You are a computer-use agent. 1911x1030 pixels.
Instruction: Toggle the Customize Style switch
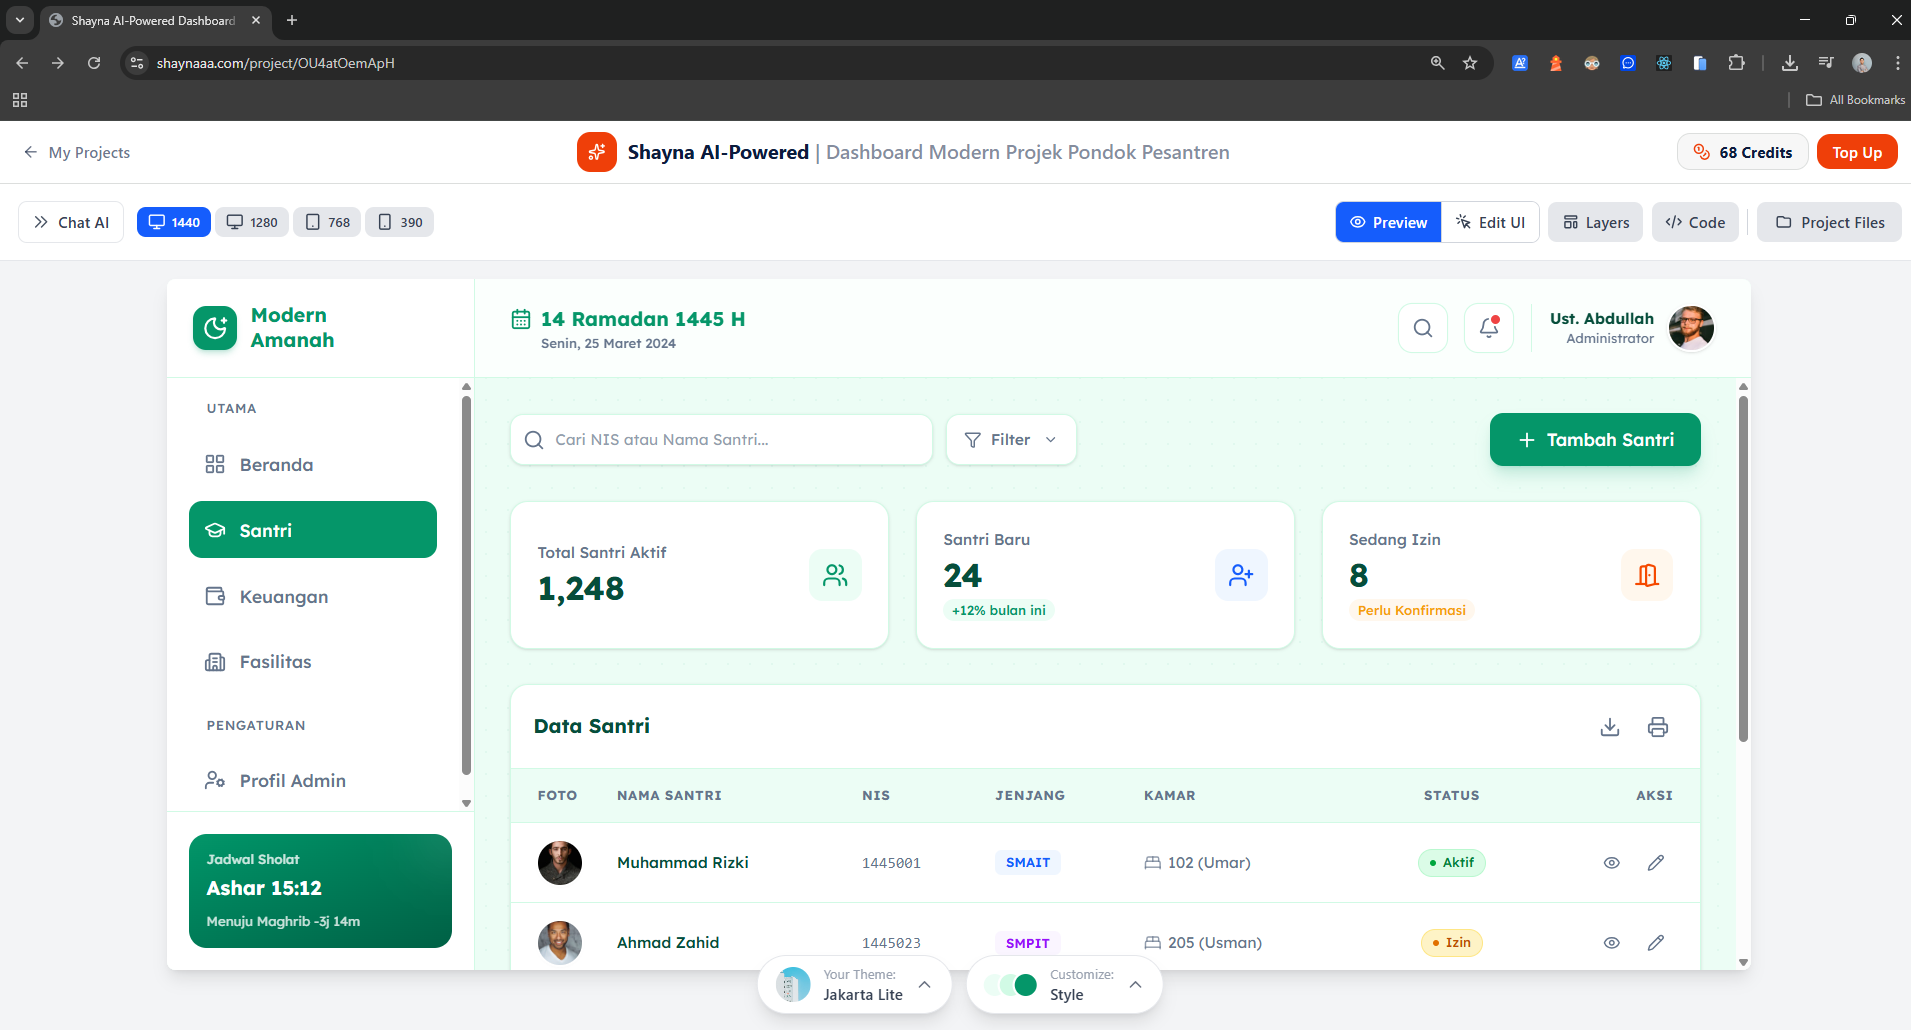pyautogui.click(x=1011, y=985)
